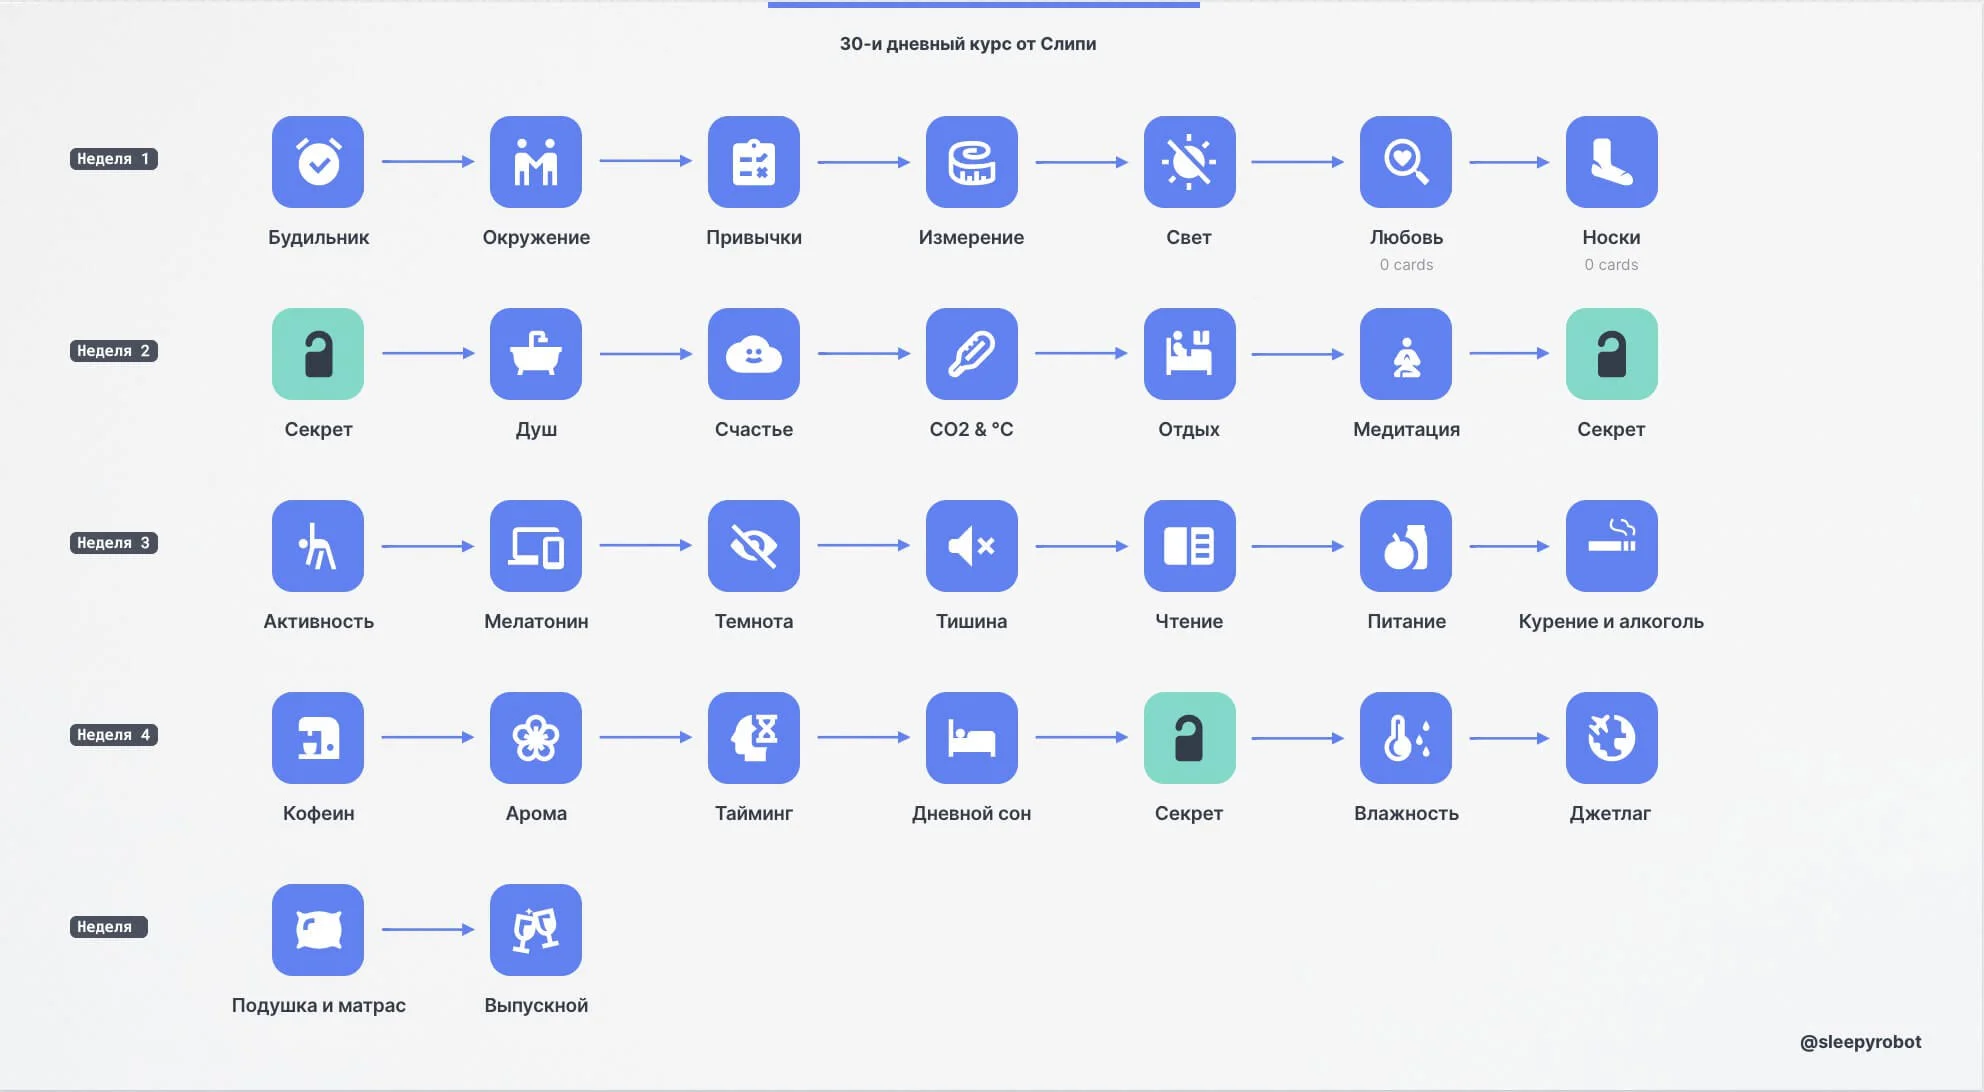Click the Окружение people icon
The height and width of the screenshot is (1092, 1984).
[536, 162]
